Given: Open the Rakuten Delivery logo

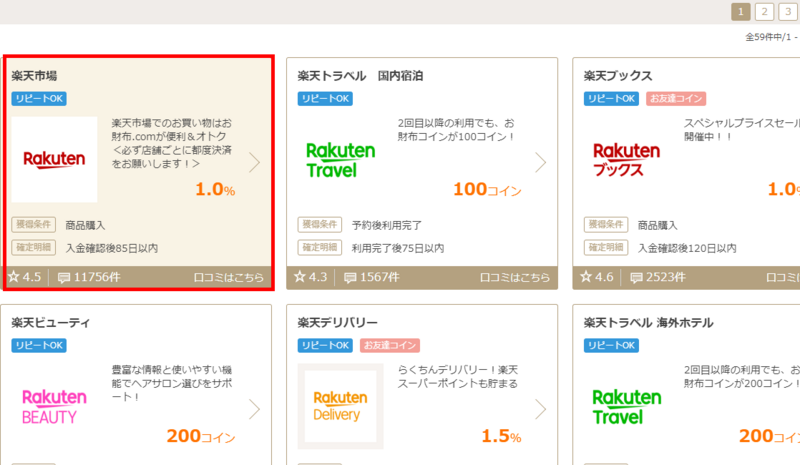Looking at the screenshot, I should (x=340, y=406).
